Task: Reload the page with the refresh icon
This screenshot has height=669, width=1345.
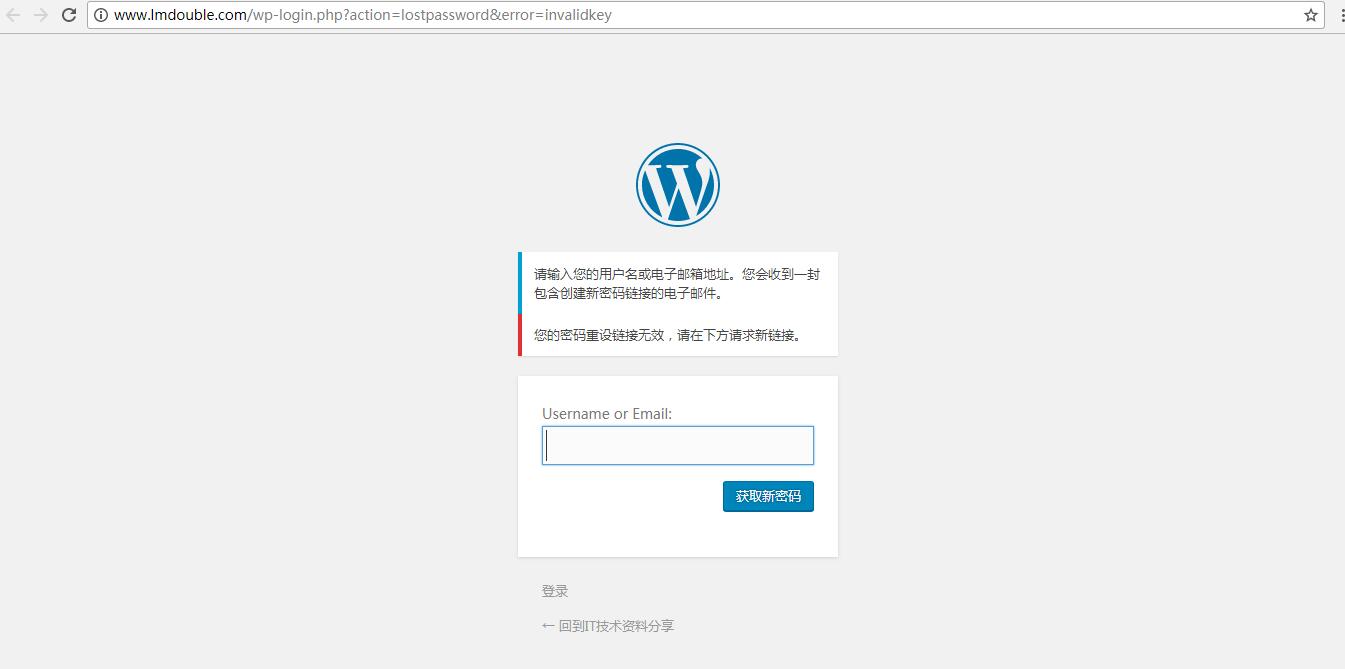Action: (x=69, y=15)
